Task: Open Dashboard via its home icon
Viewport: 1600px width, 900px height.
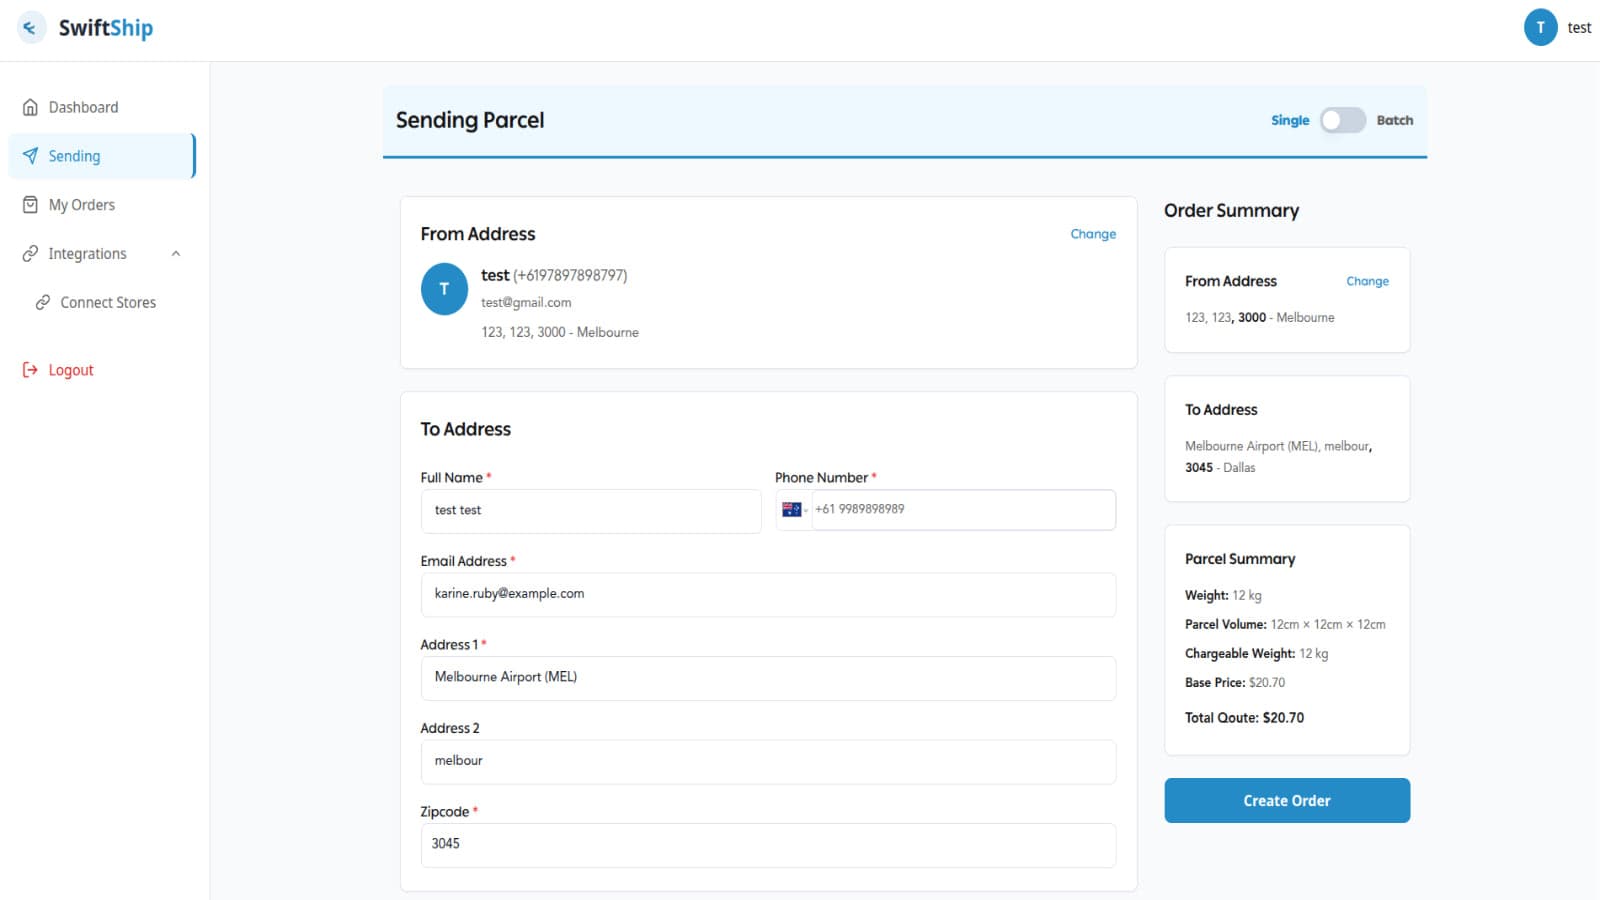Action: pyautogui.click(x=30, y=107)
